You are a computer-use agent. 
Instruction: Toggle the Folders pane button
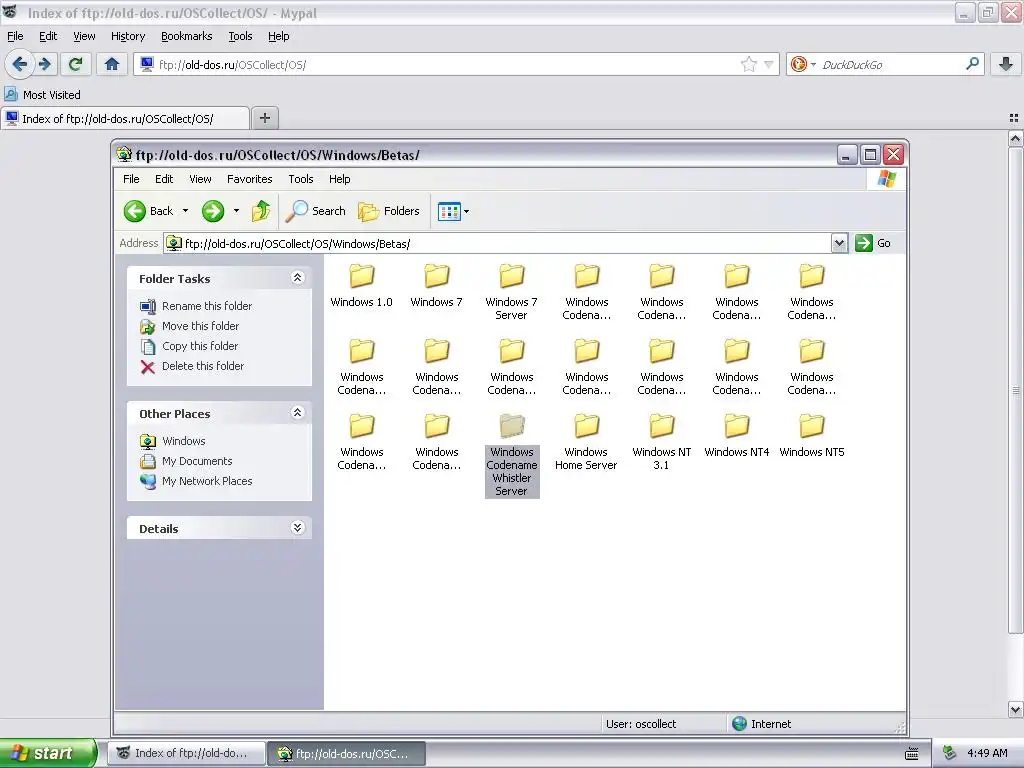389,211
